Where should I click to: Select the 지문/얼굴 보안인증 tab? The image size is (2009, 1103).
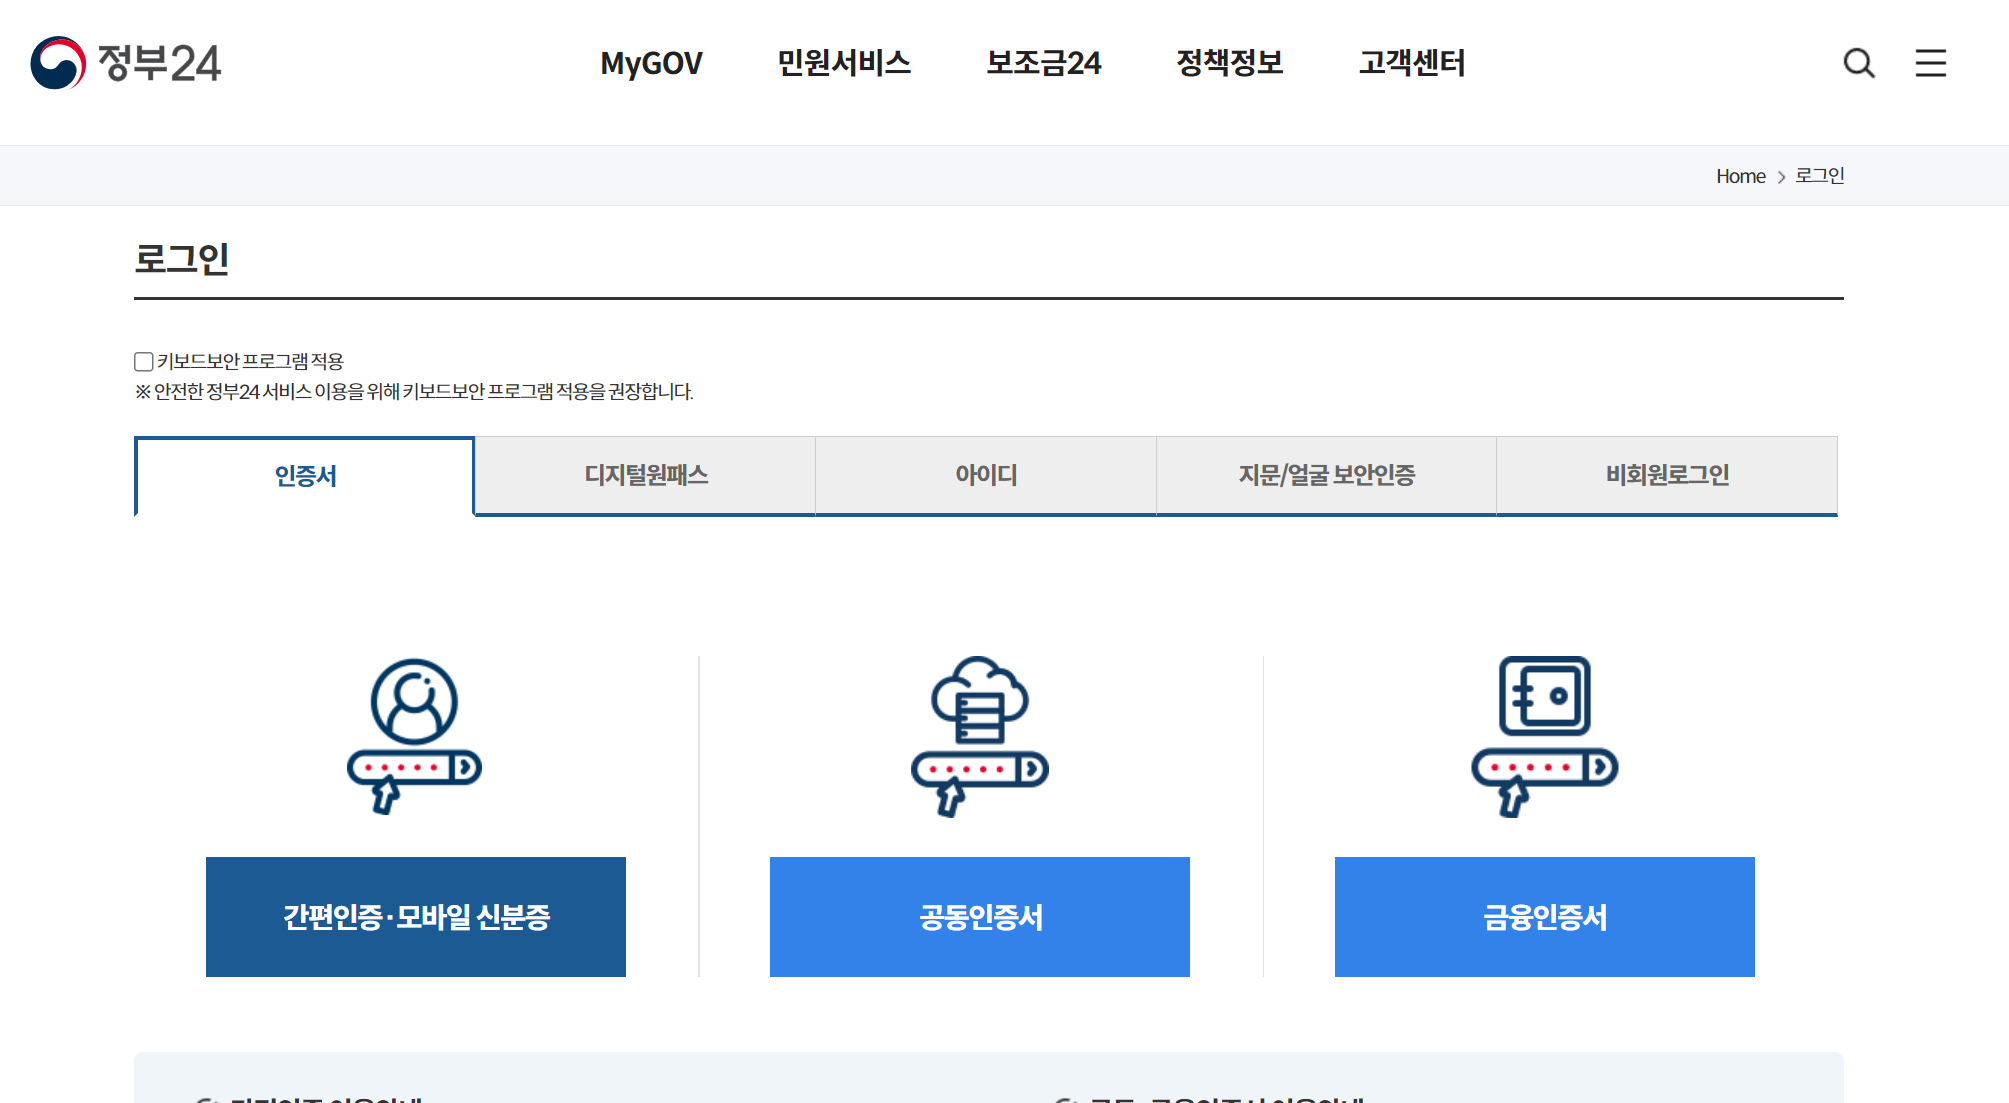coord(1326,475)
